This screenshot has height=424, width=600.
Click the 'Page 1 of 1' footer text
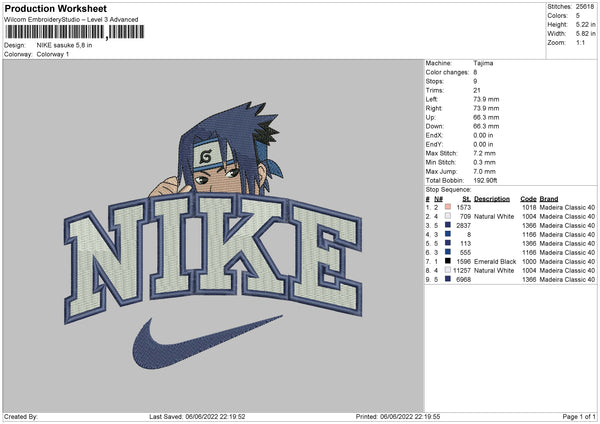(579, 417)
